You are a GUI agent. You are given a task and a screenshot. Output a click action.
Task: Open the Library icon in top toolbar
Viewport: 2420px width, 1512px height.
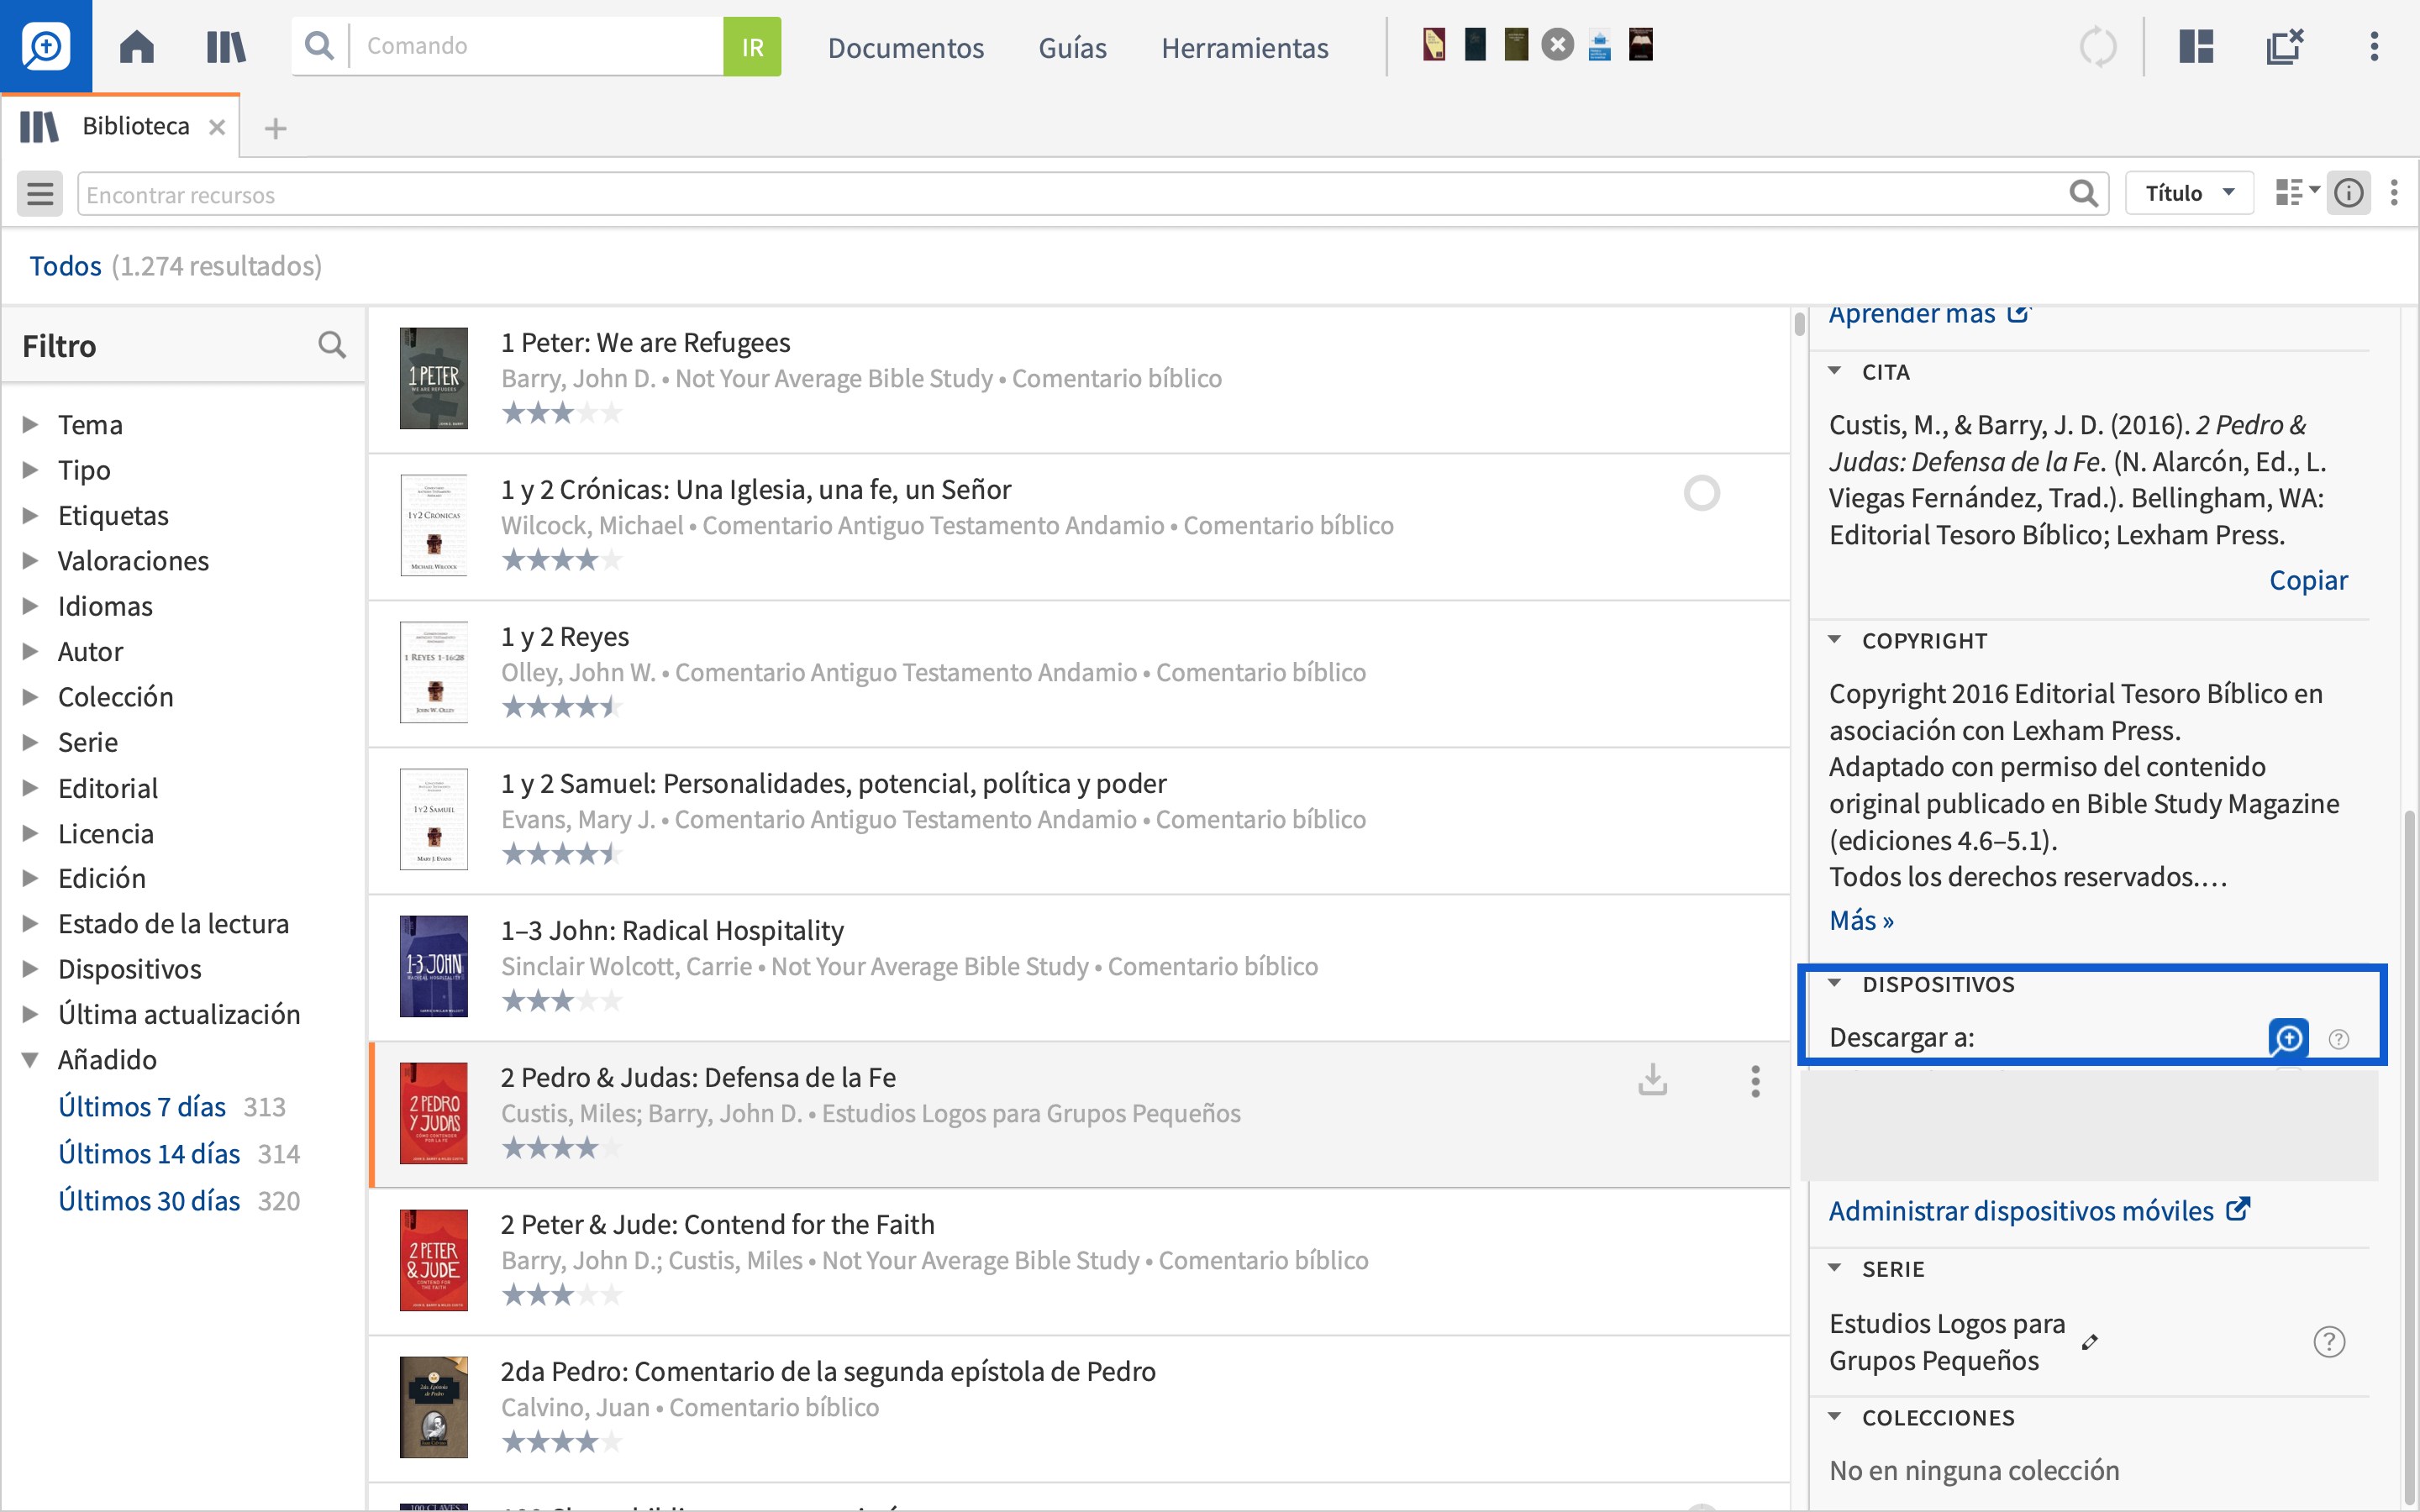click(226, 46)
